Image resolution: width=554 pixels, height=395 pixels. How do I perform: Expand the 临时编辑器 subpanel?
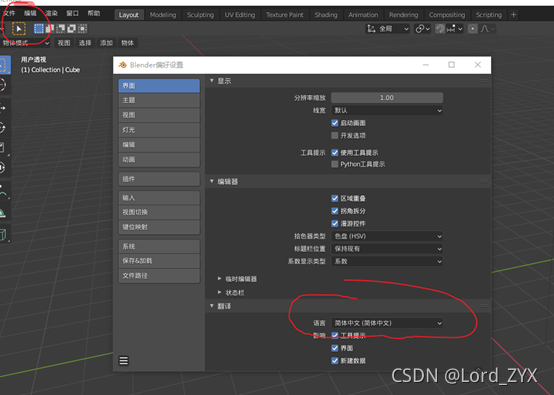point(219,279)
